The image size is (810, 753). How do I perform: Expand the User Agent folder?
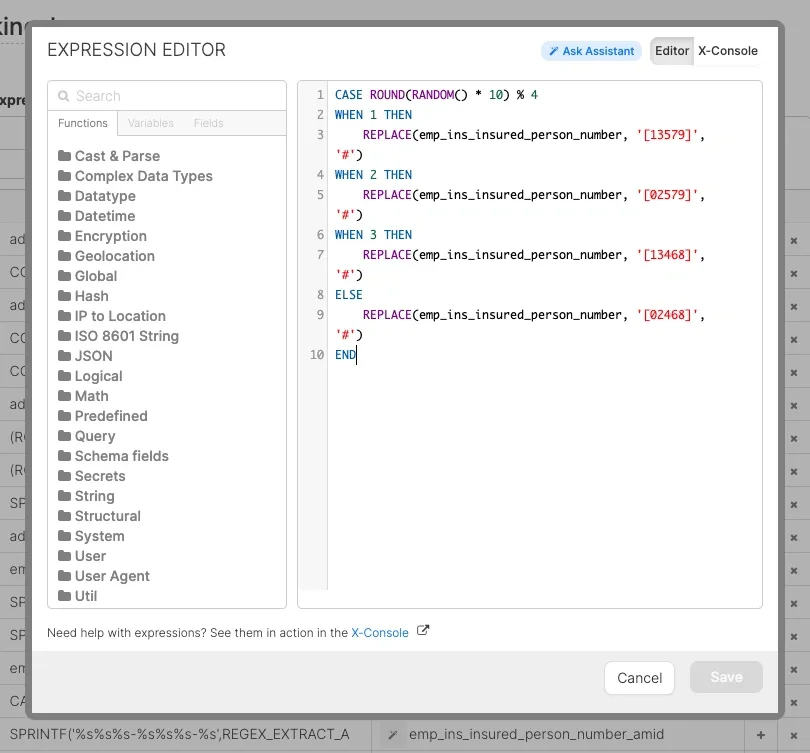coord(104,576)
